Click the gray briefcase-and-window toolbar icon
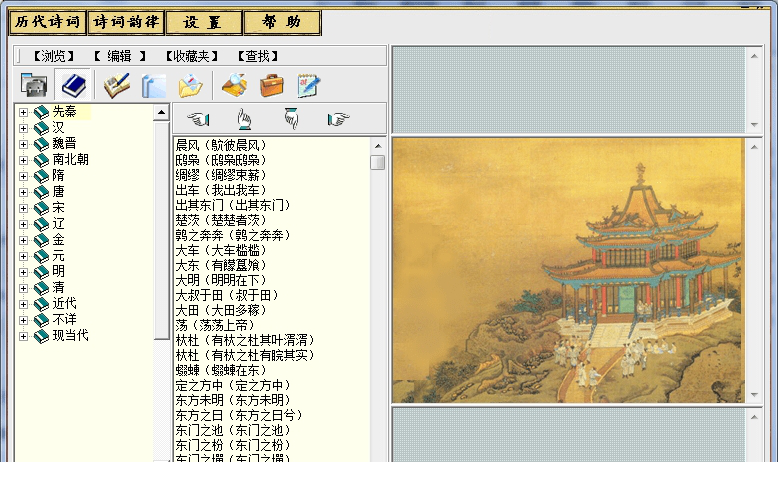The height and width of the screenshot is (480, 778). pos(34,85)
